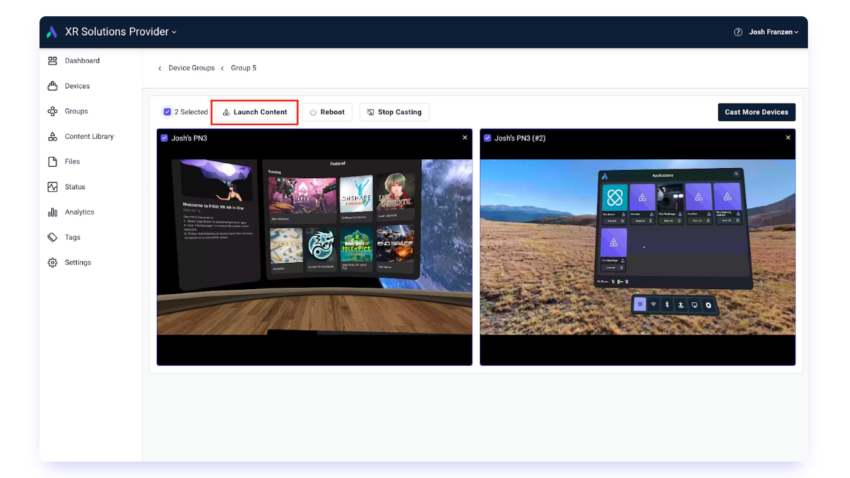Click the Files document icon
This screenshot has width=850, height=478.
(52, 161)
